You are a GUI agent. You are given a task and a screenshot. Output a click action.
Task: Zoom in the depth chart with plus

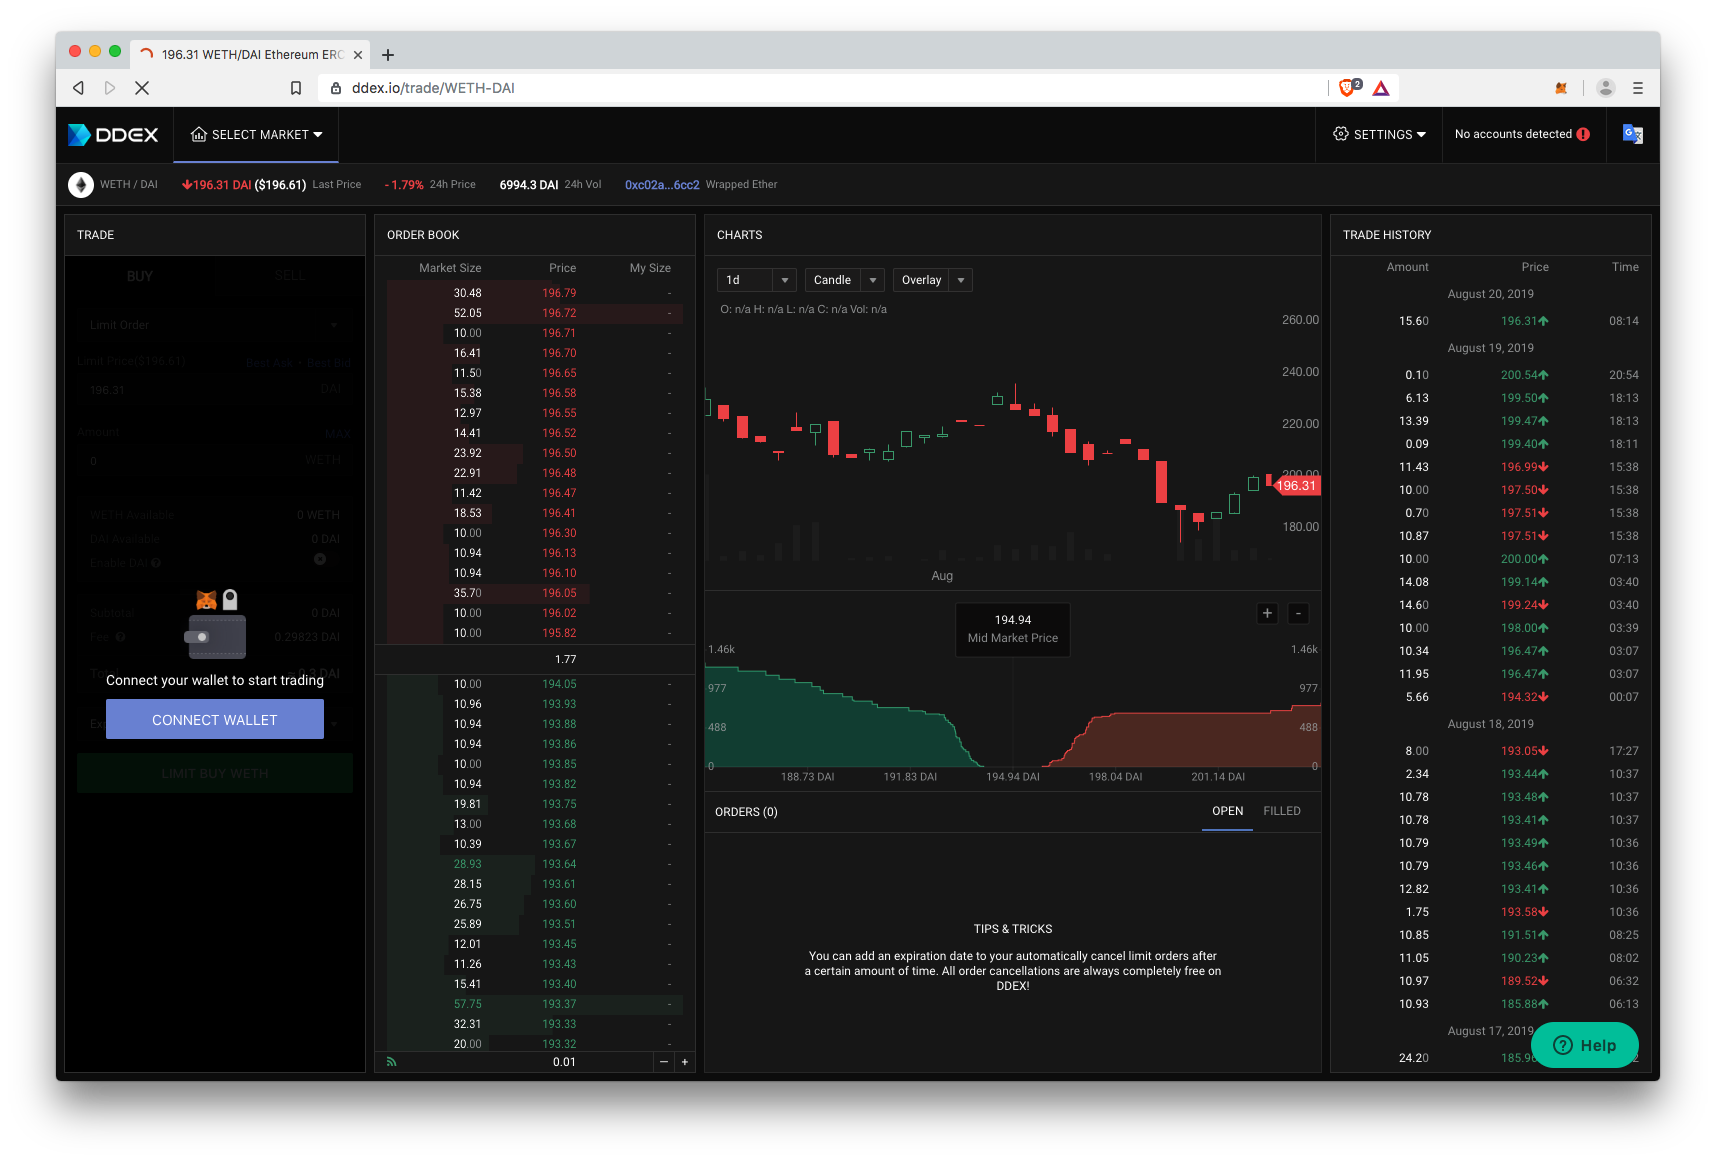pos(1267,614)
